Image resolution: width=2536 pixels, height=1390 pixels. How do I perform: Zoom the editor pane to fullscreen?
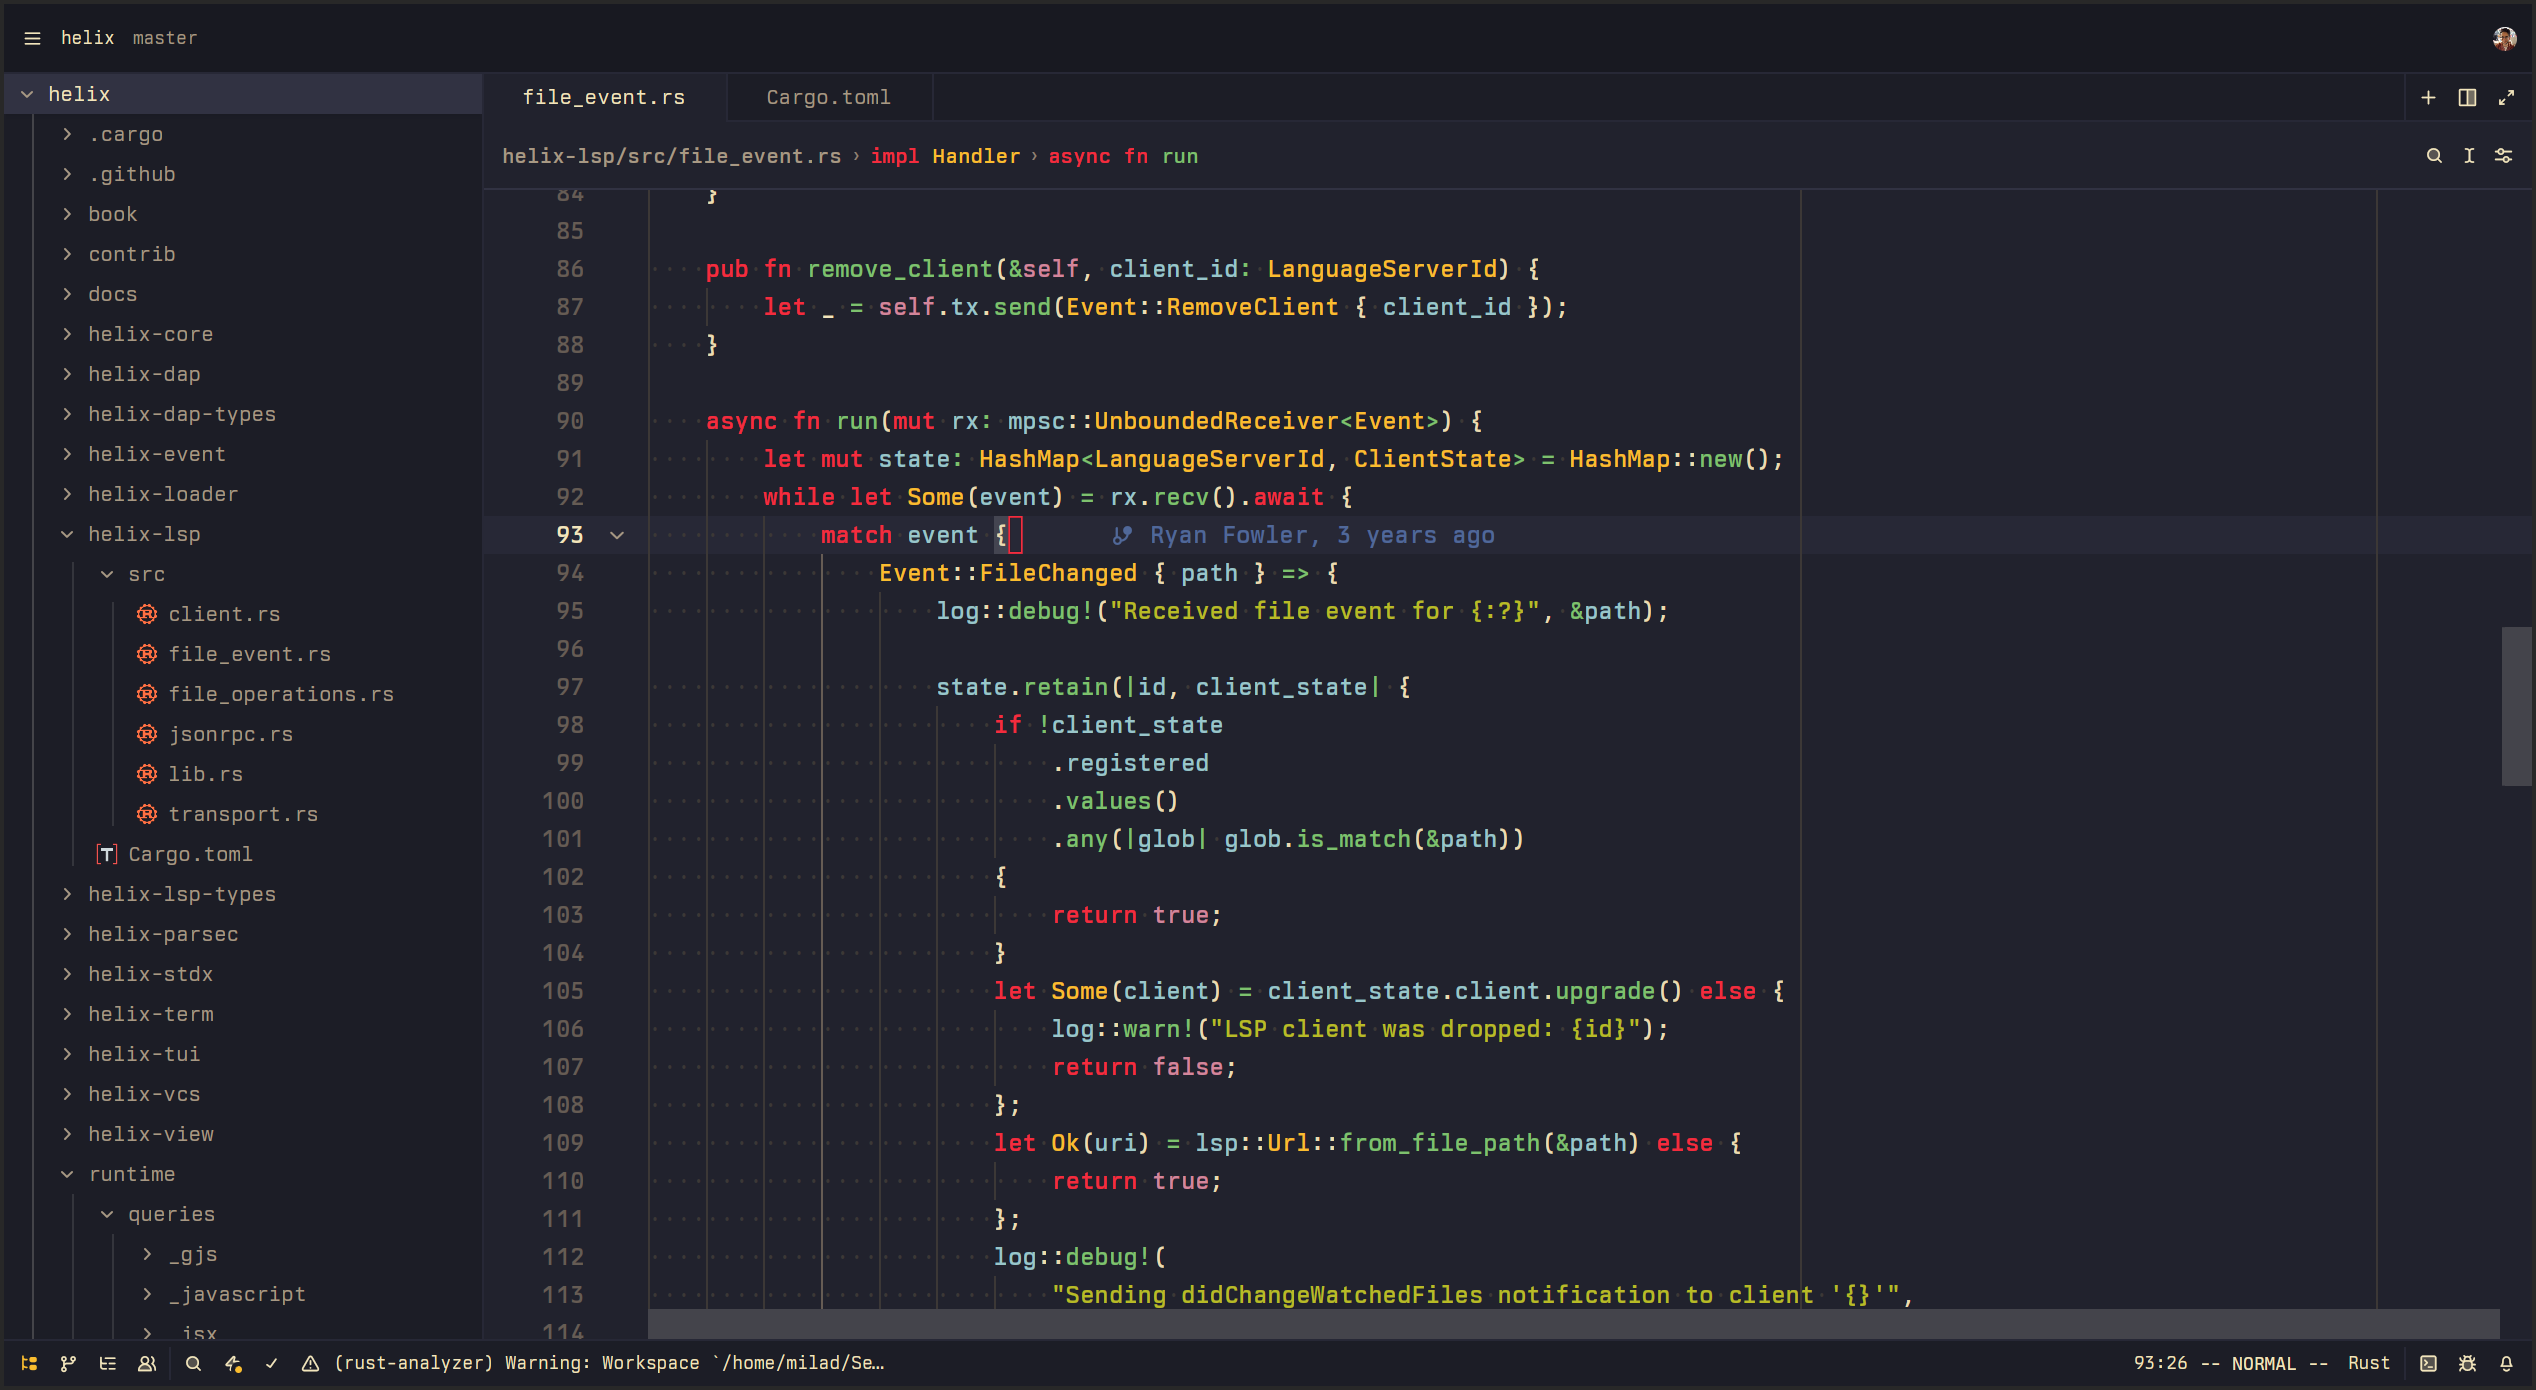(x=2506, y=97)
